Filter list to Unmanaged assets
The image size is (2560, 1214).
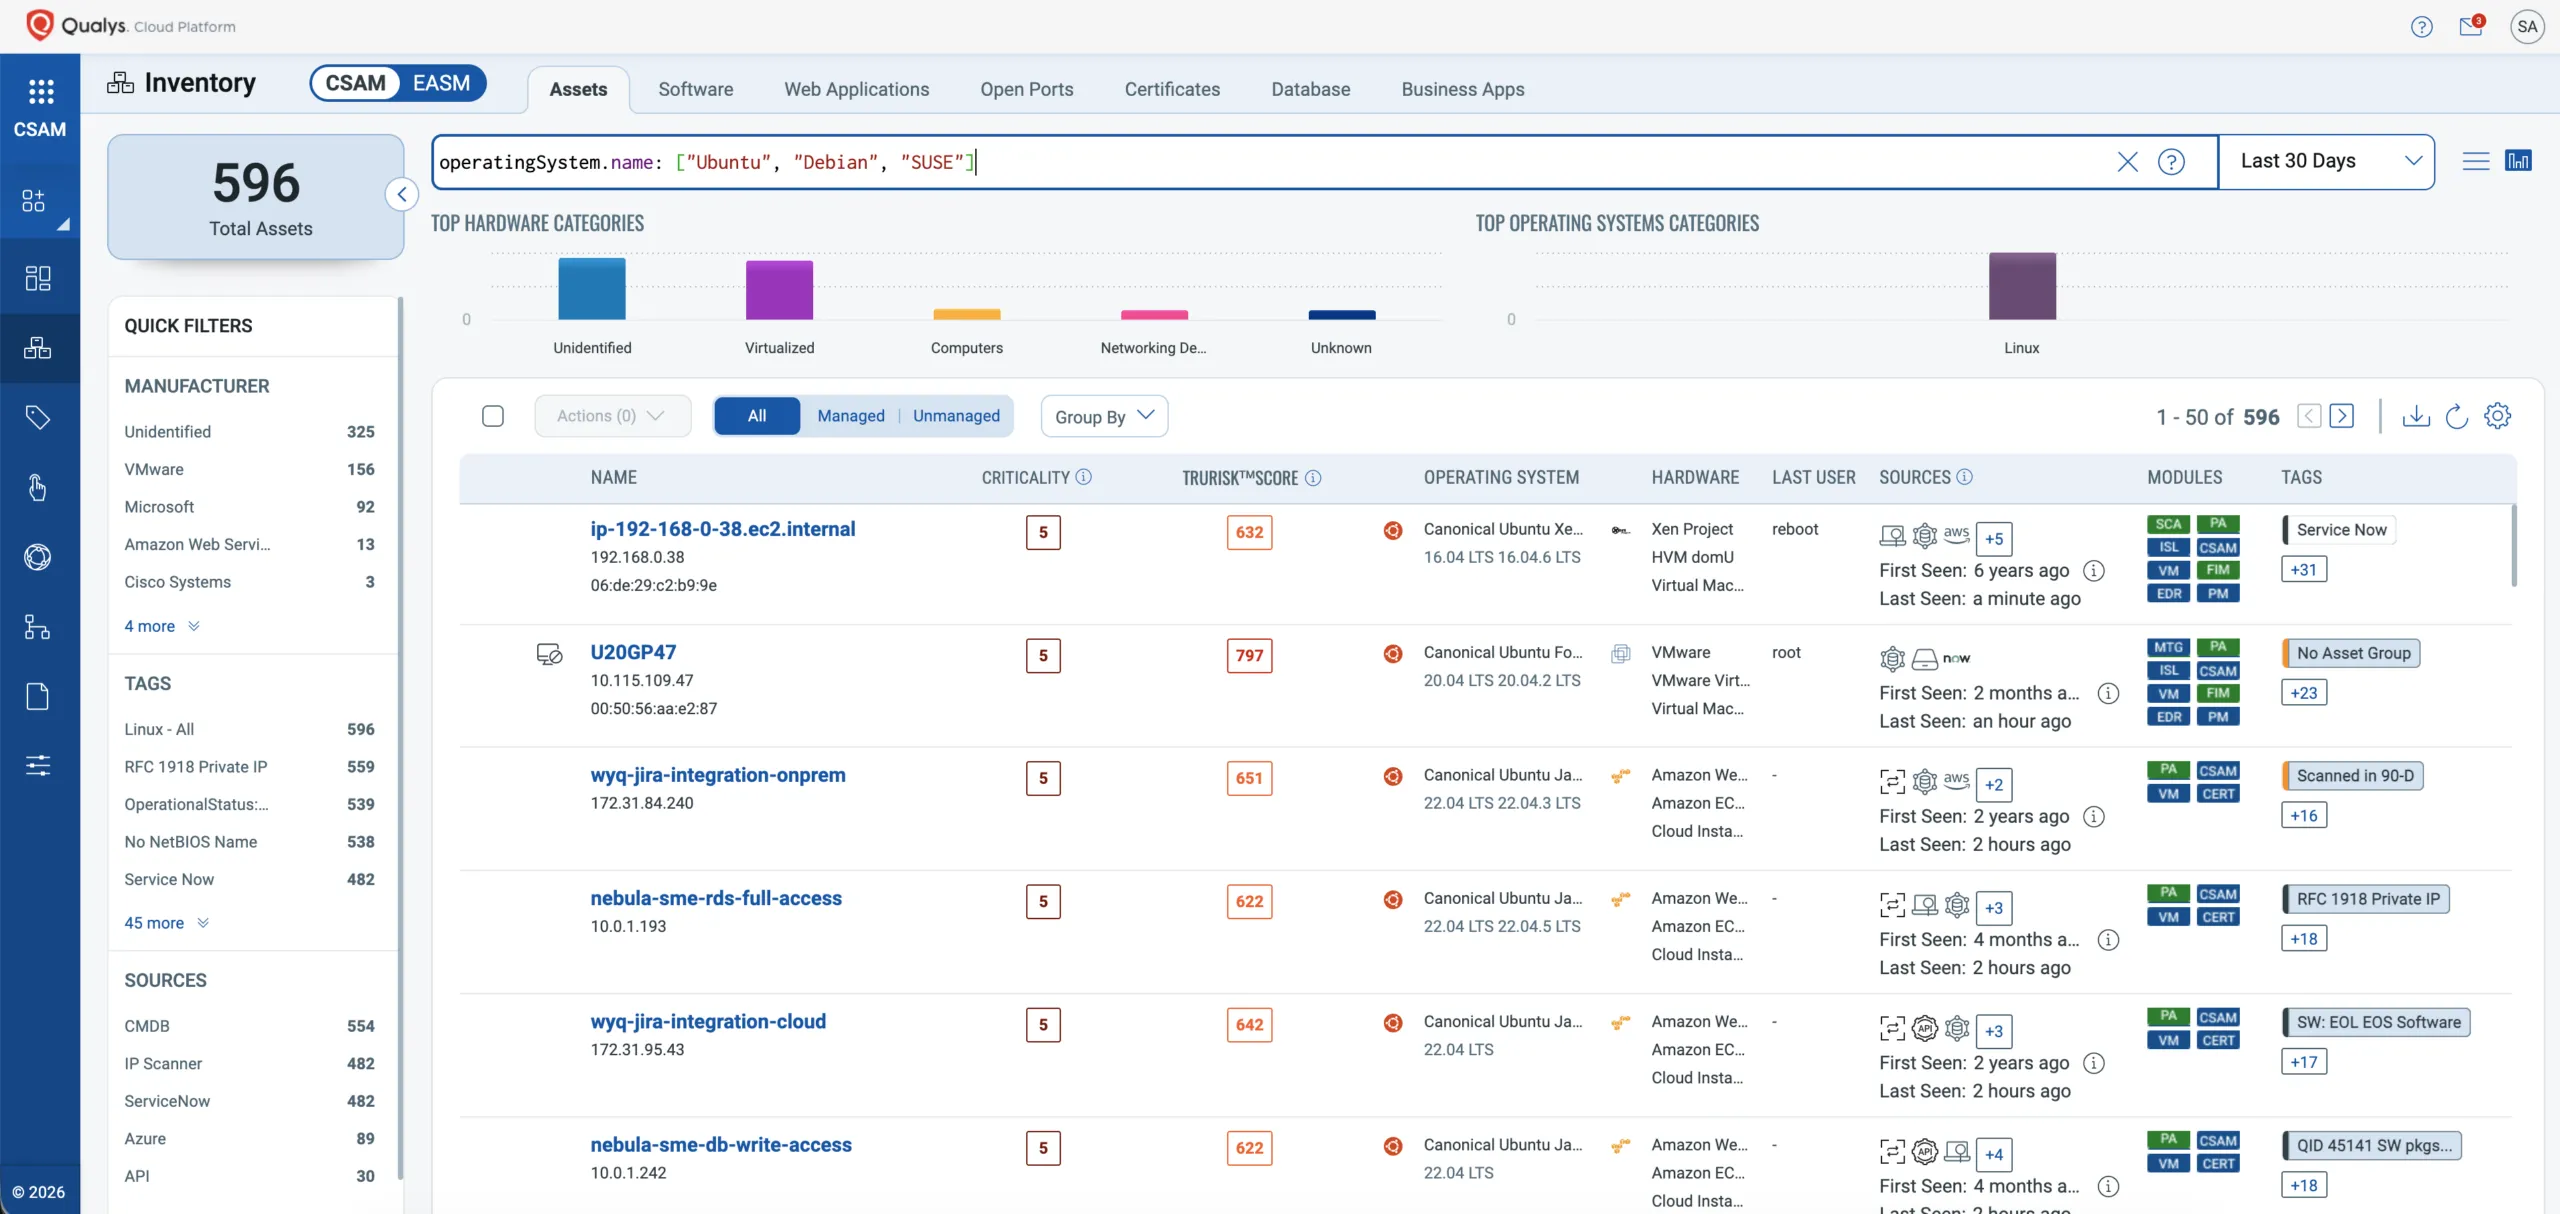tap(955, 416)
